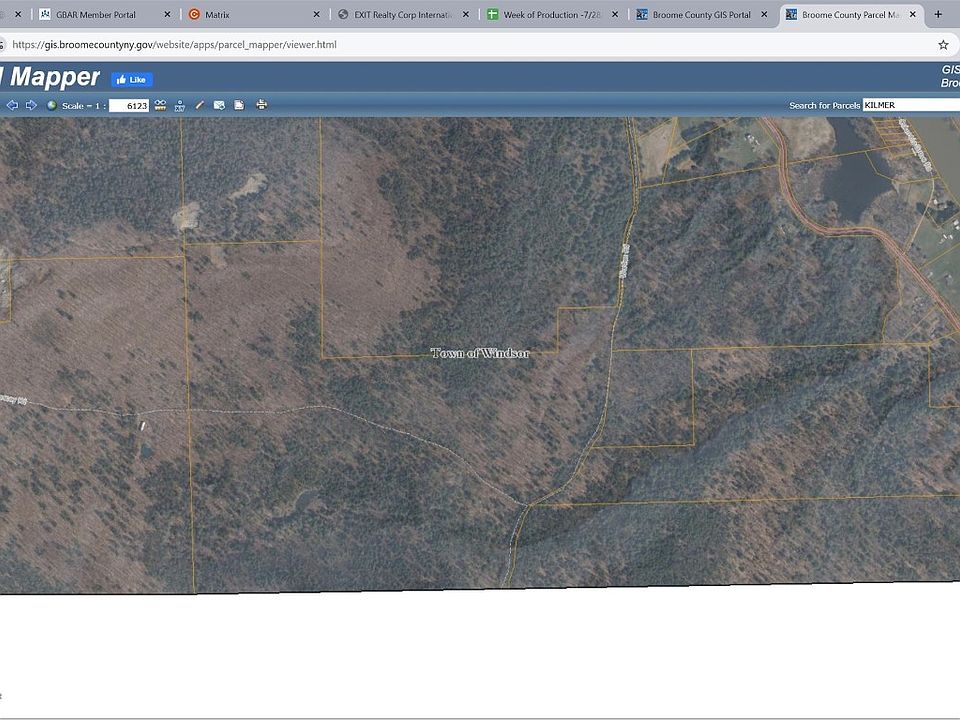Screen dimensions: 960x720
Task: Click the document export icon in toolbar
Action: [240, 105]
